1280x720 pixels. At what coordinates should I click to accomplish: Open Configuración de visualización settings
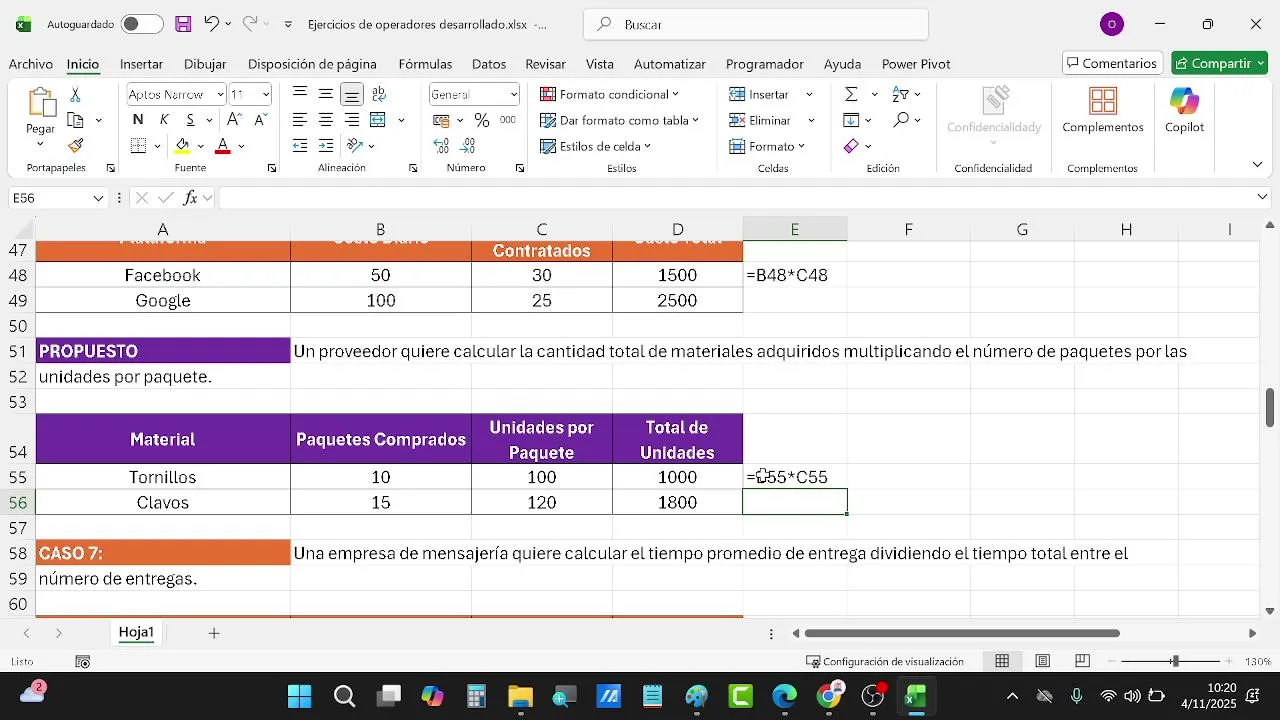(x=885, y=661)
